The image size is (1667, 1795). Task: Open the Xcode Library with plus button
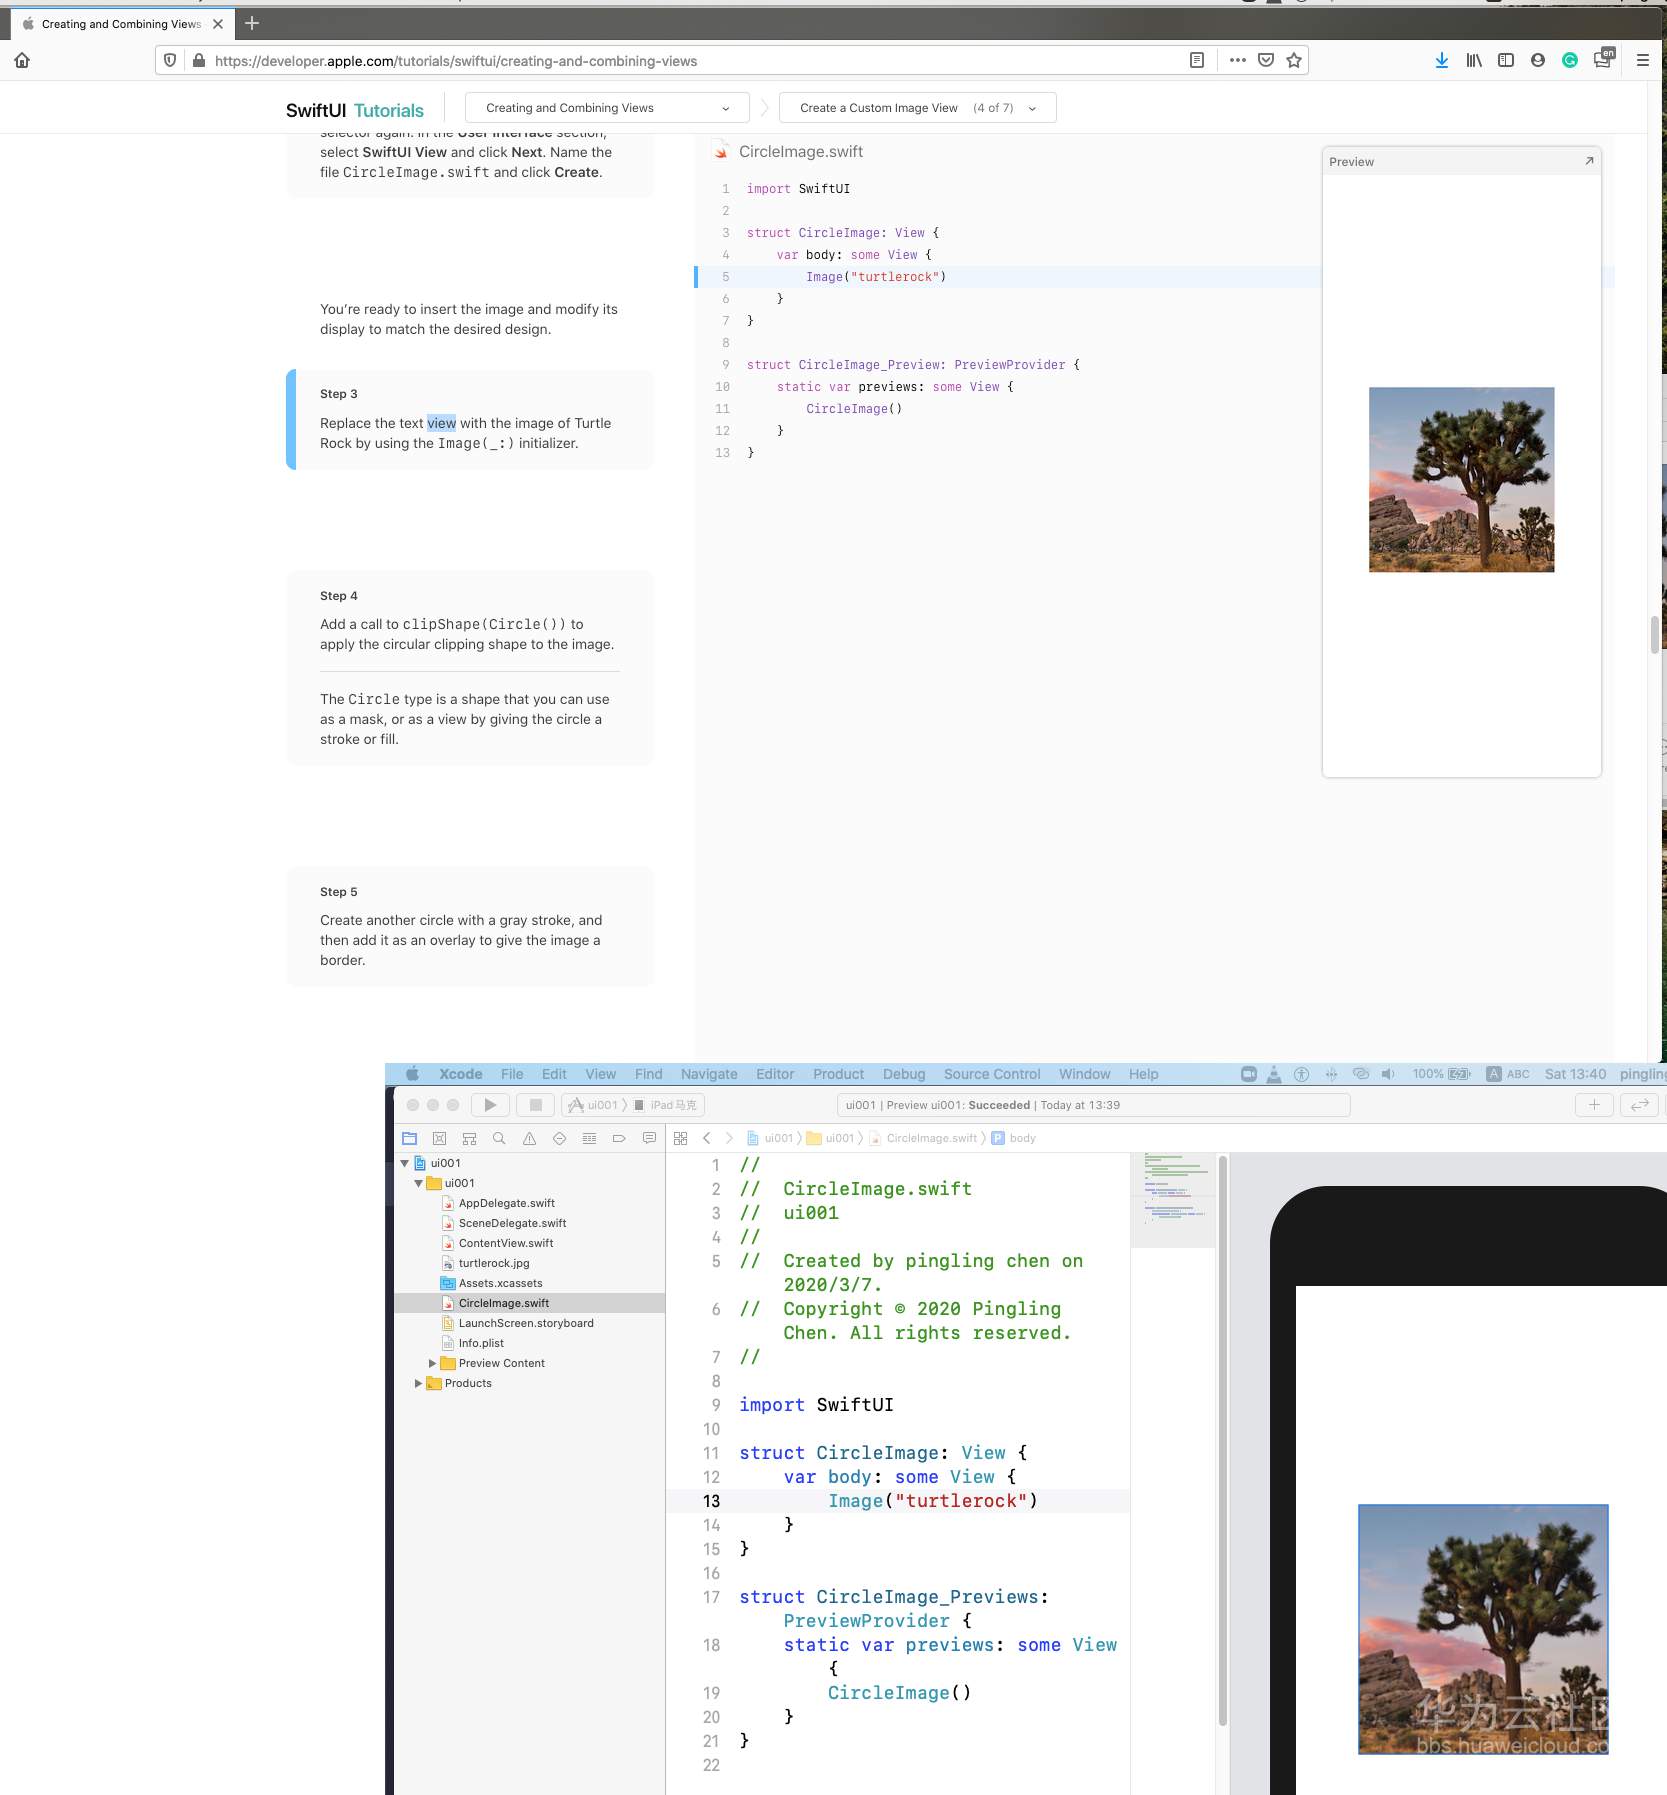pos(1594,1105)
